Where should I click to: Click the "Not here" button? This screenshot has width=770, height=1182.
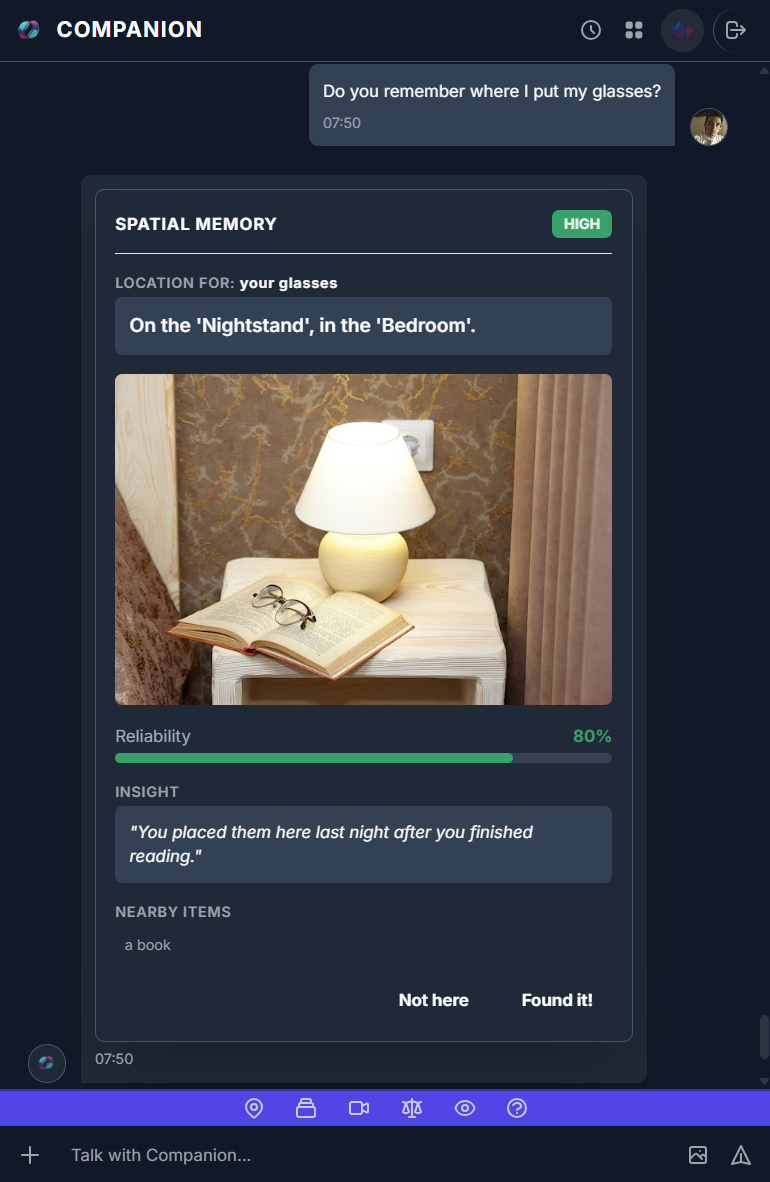[x=434, y=1000]
